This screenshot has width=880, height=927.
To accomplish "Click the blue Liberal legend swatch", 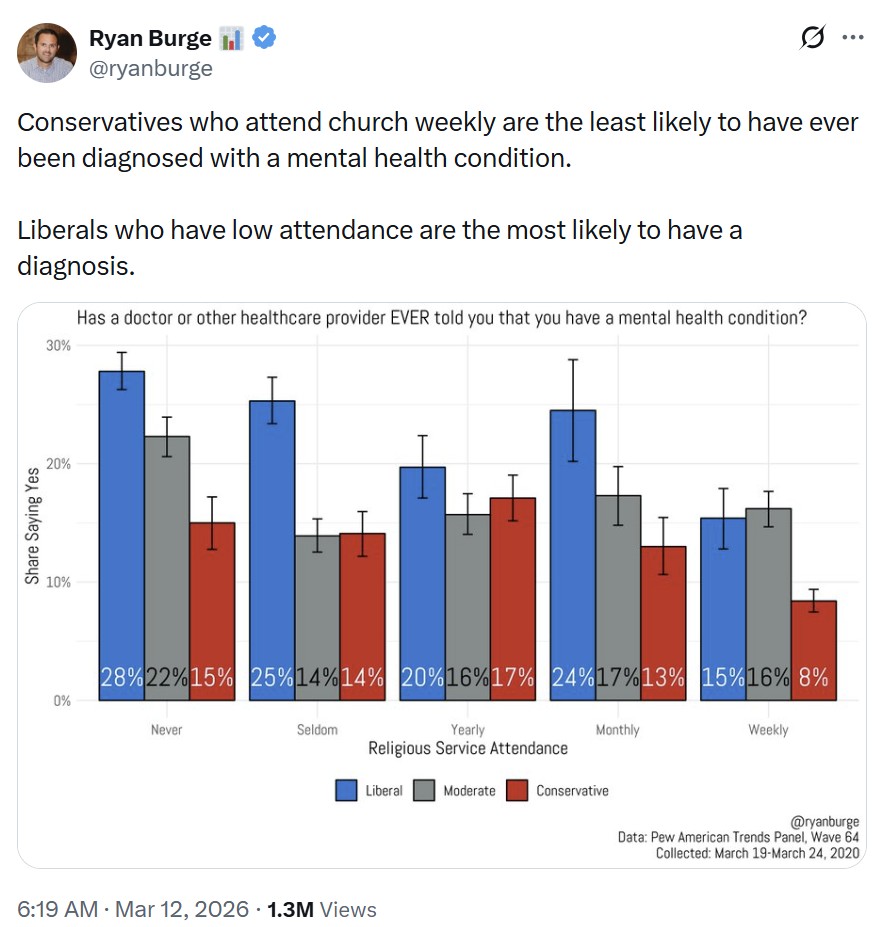I will pyautogui.click(x=345, y=790).
